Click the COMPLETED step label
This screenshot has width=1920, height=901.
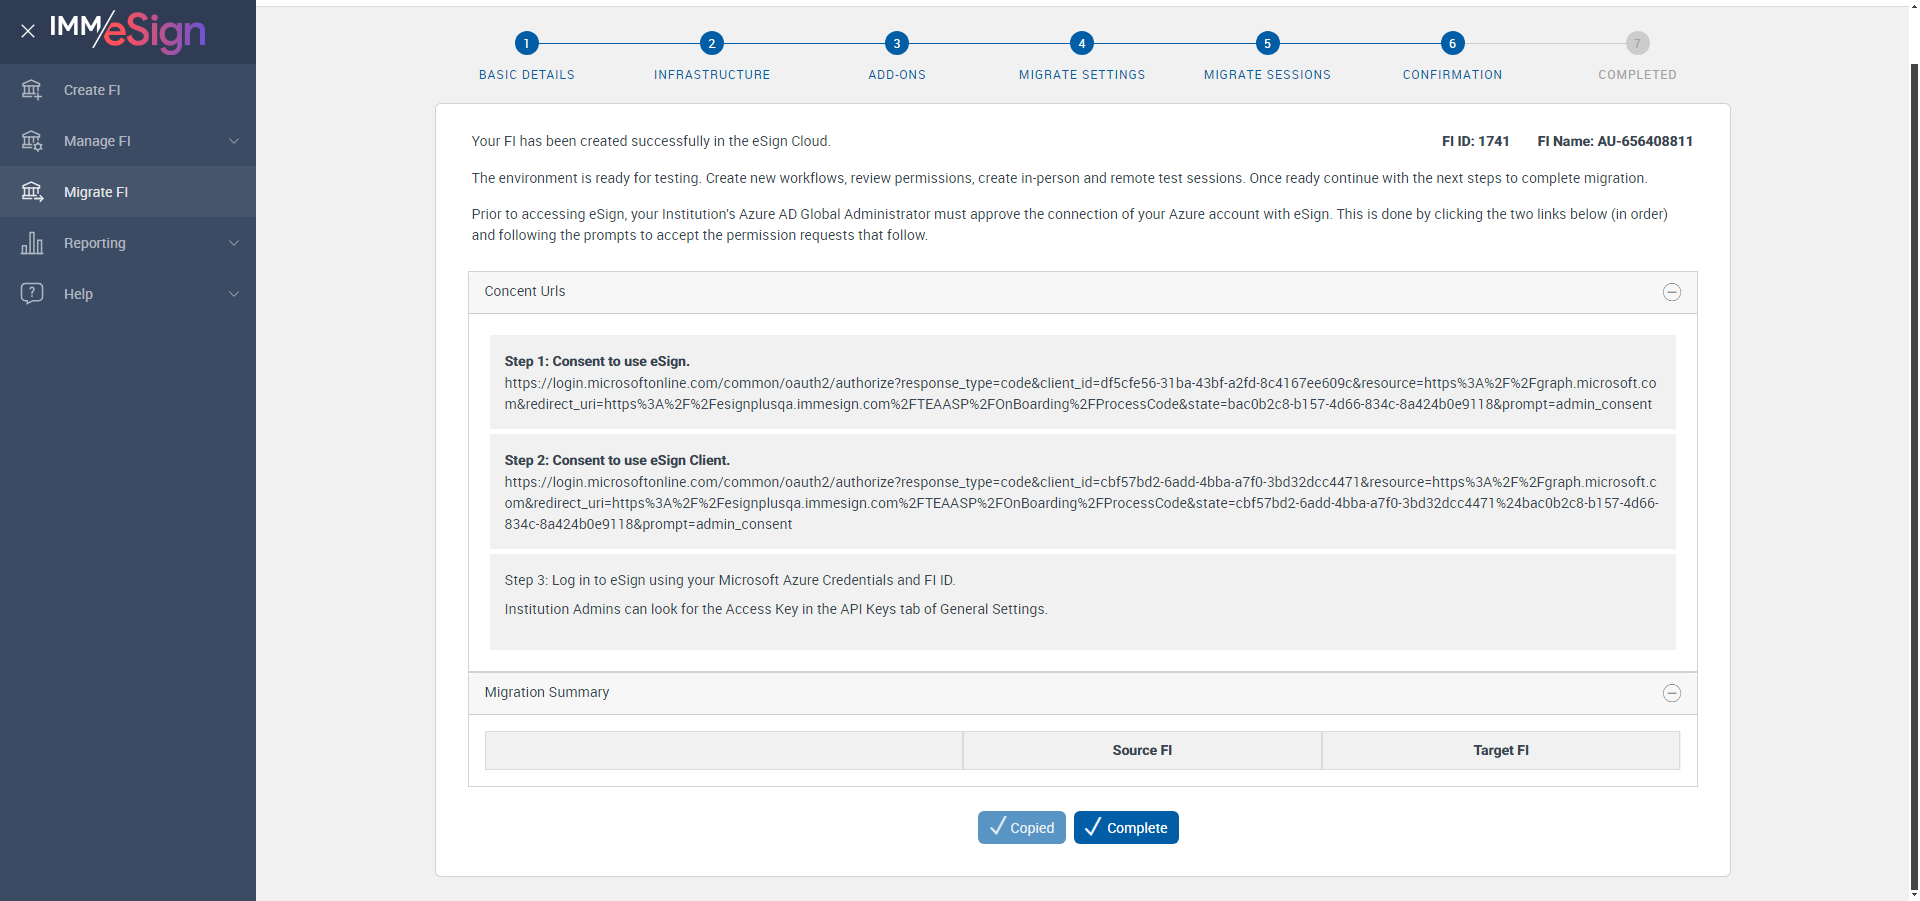coord(1637,75)
